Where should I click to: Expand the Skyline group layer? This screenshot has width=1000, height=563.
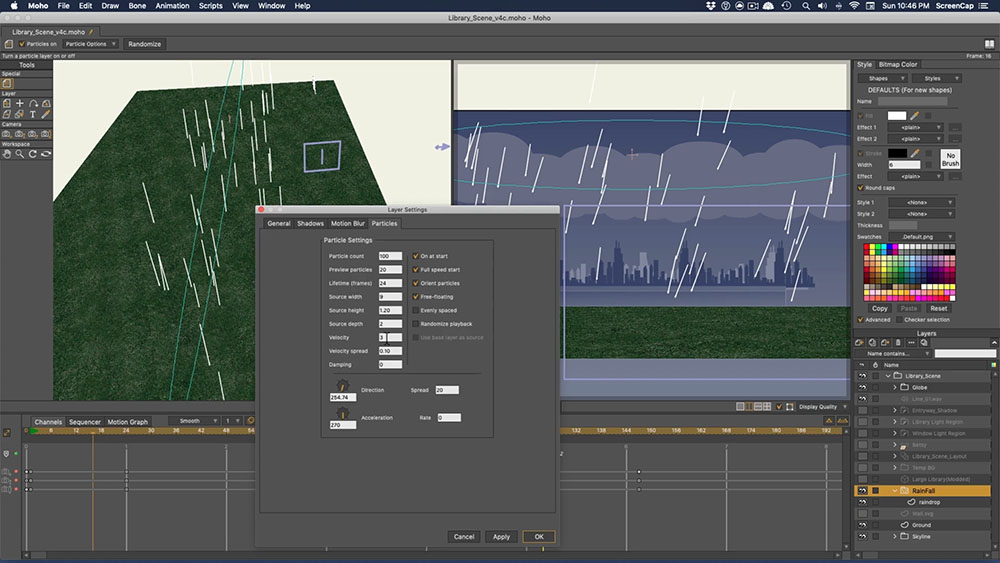point(894,536)
